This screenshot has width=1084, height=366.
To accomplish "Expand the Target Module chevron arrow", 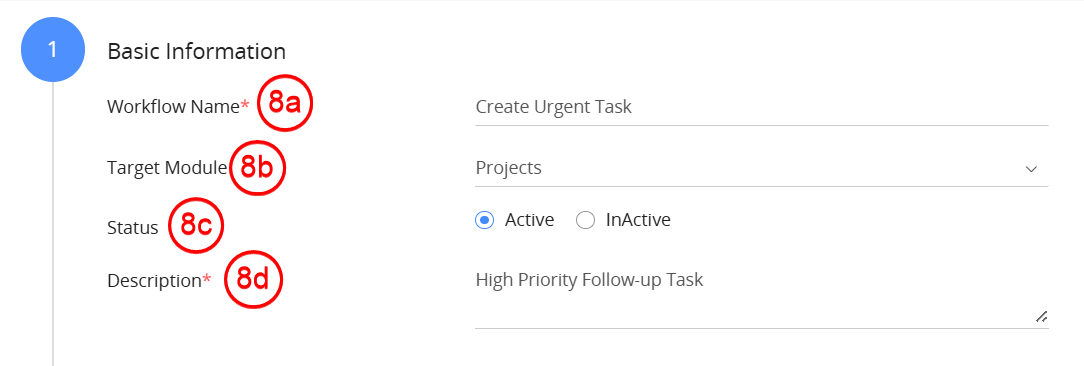I will [1031, 169].
